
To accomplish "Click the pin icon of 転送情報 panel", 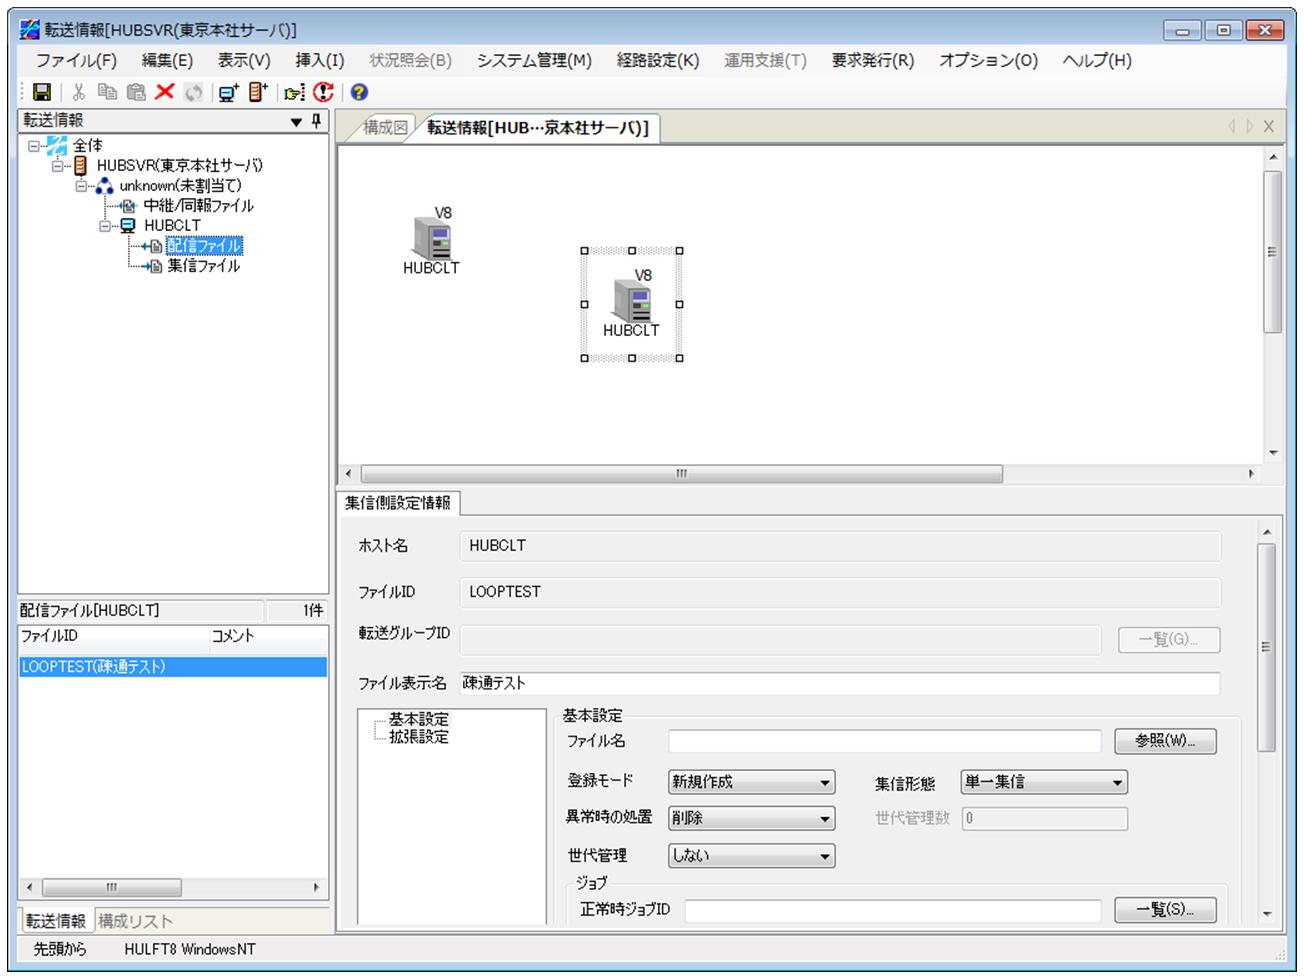I will click(317, 121).
